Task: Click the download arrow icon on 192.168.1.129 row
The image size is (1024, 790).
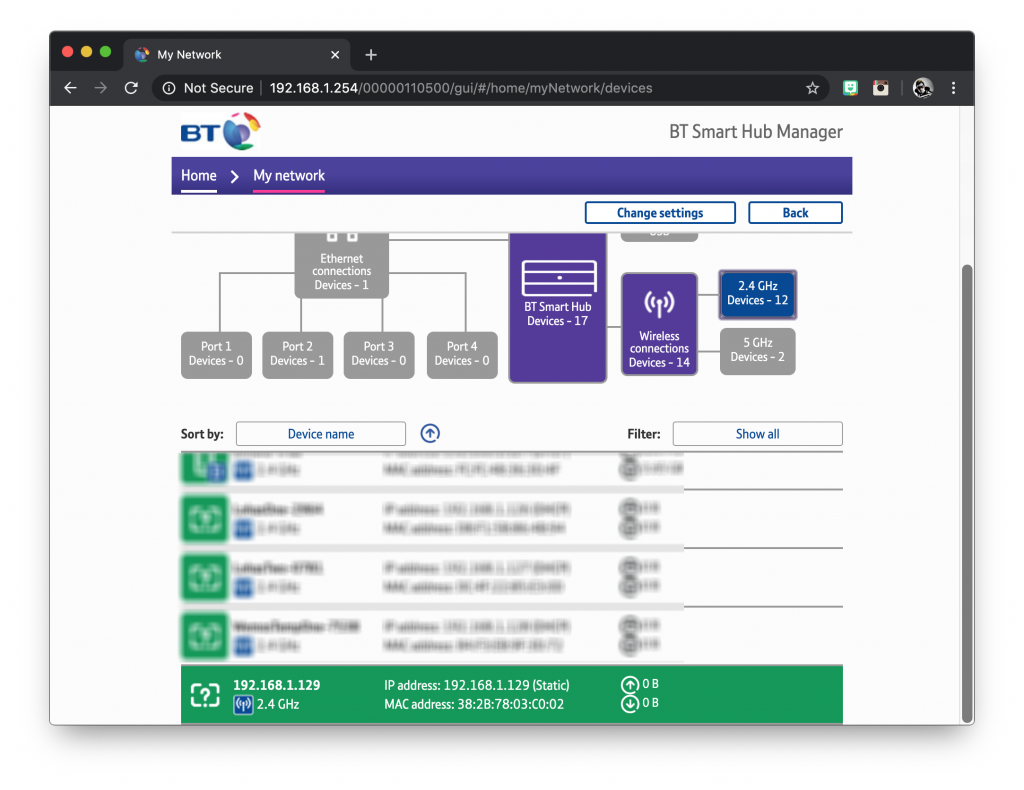Action: [x=630, y=704]
